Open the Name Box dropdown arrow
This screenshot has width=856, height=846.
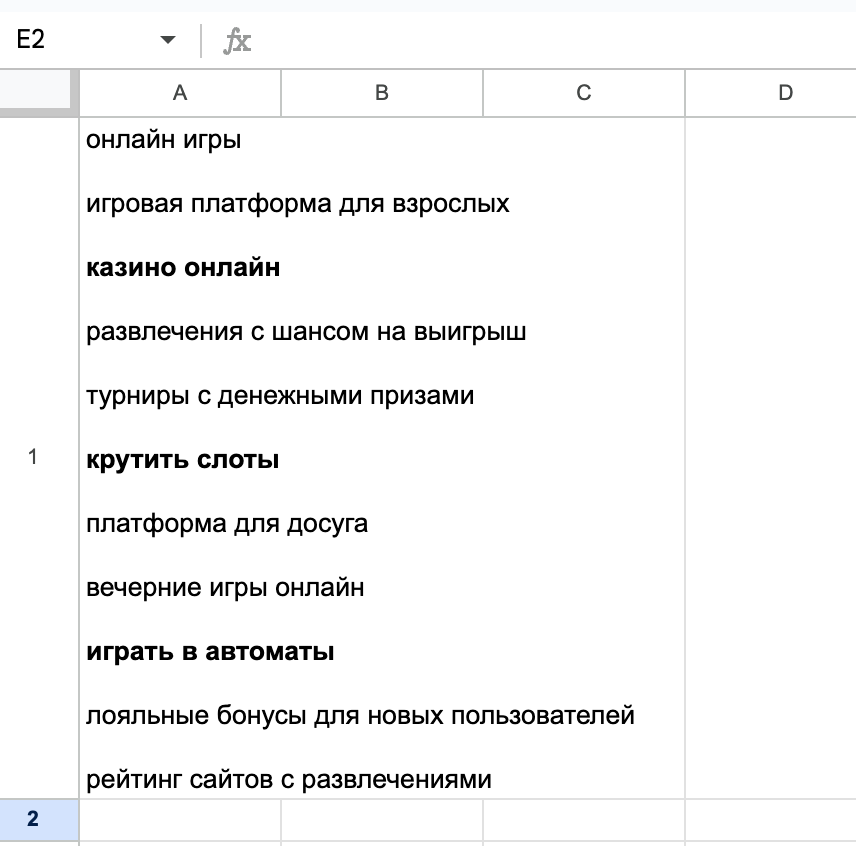coord(168,39)
